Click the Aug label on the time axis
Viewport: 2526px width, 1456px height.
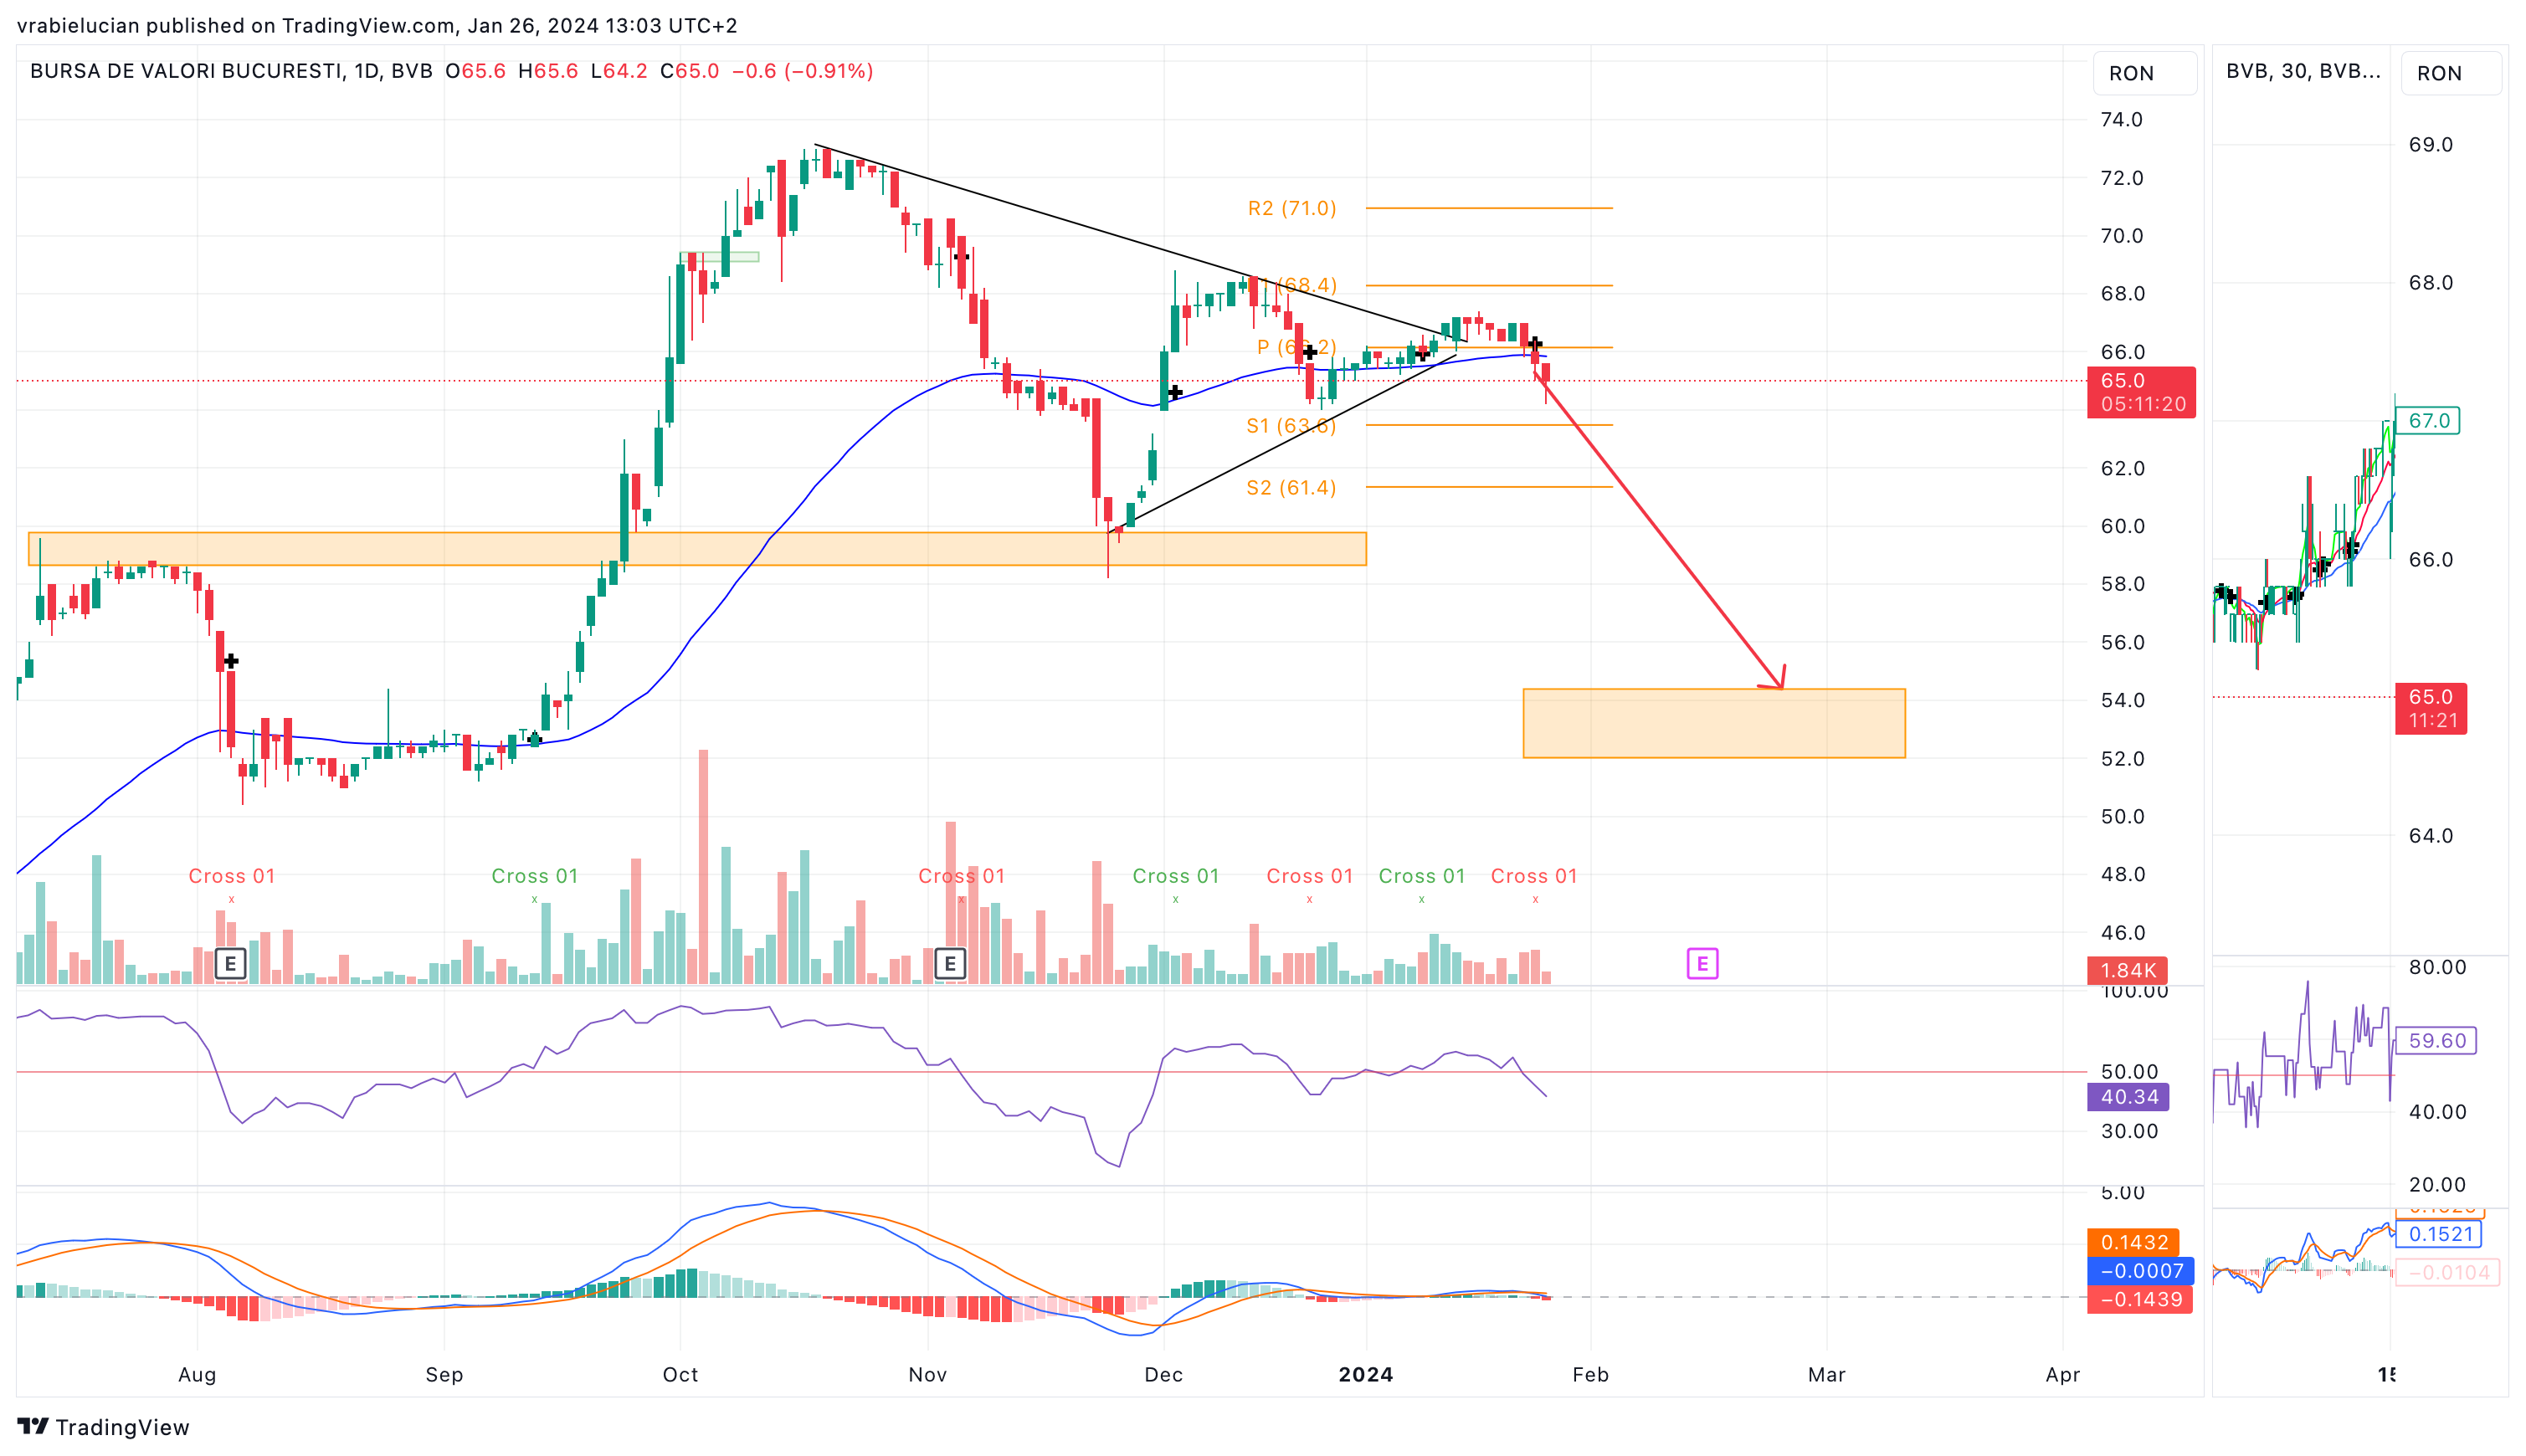click(x=197, y=1375)
